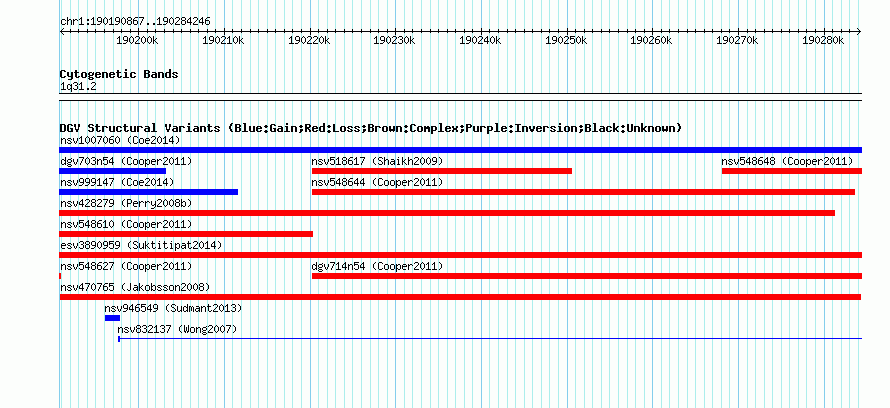The image size is (890, 408).
Task: Click the chr1:190190867..190284246 coordinate label
Action: 135,21
